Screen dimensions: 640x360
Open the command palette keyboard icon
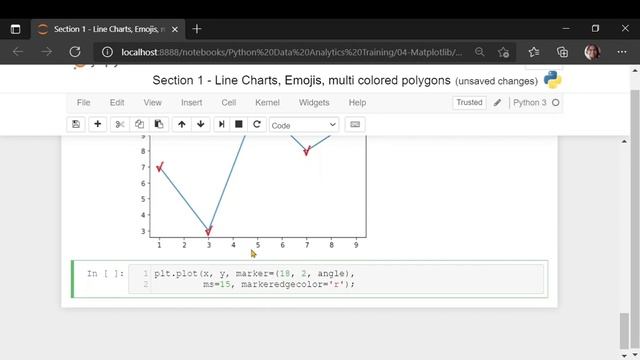[355, 124]
